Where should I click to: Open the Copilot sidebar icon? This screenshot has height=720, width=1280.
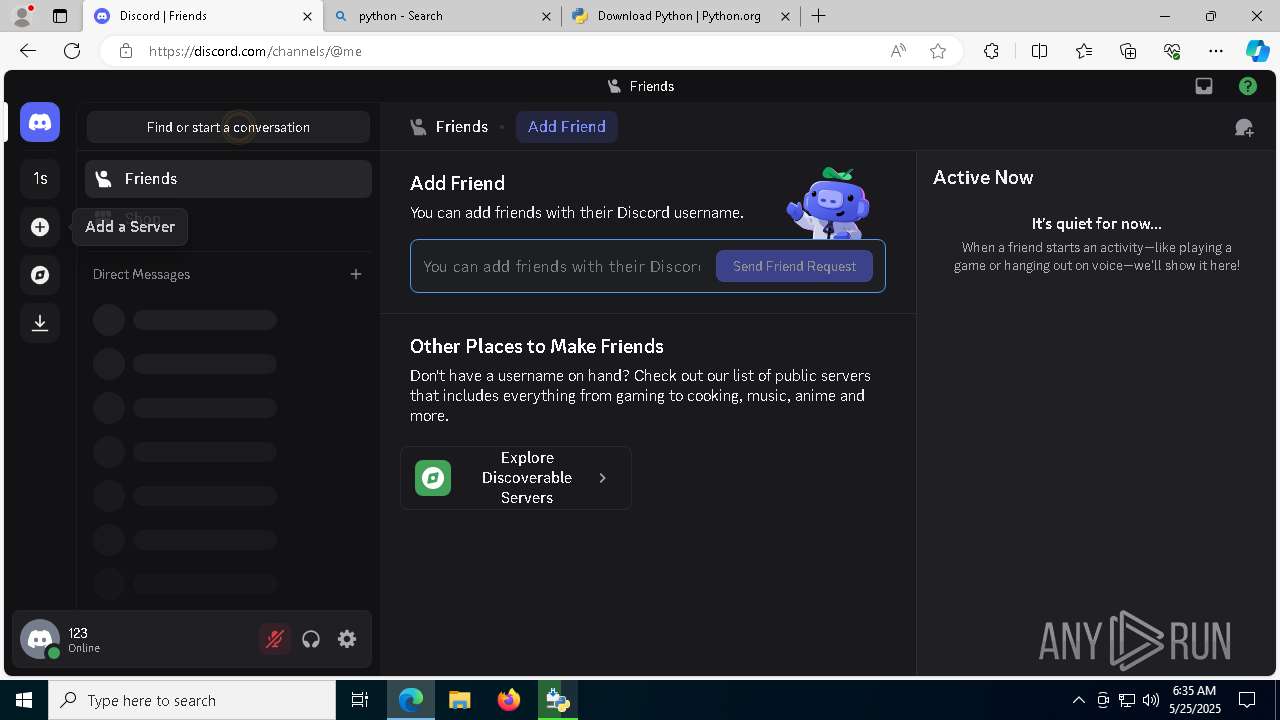click(1258, 51)
